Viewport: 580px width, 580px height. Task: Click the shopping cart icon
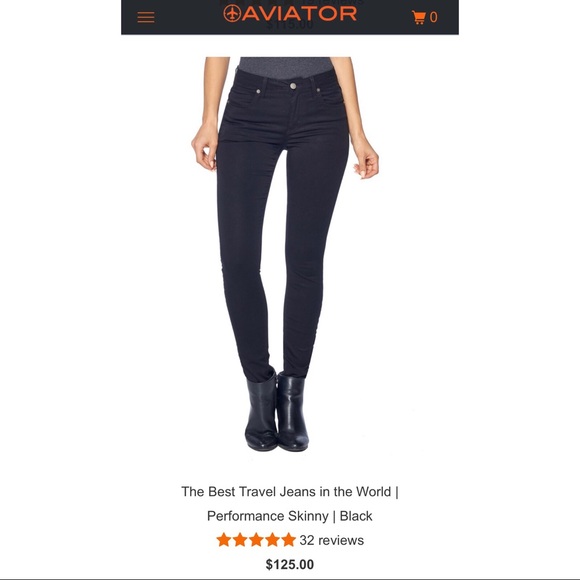pos(418,17)
